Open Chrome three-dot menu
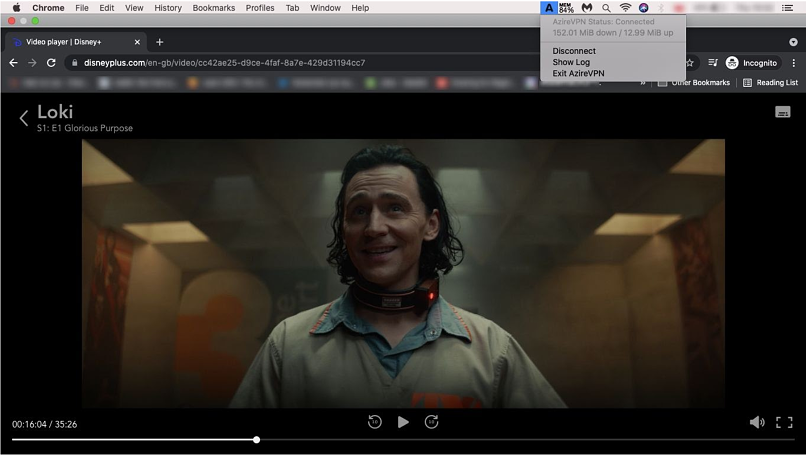 click(794, 63)
